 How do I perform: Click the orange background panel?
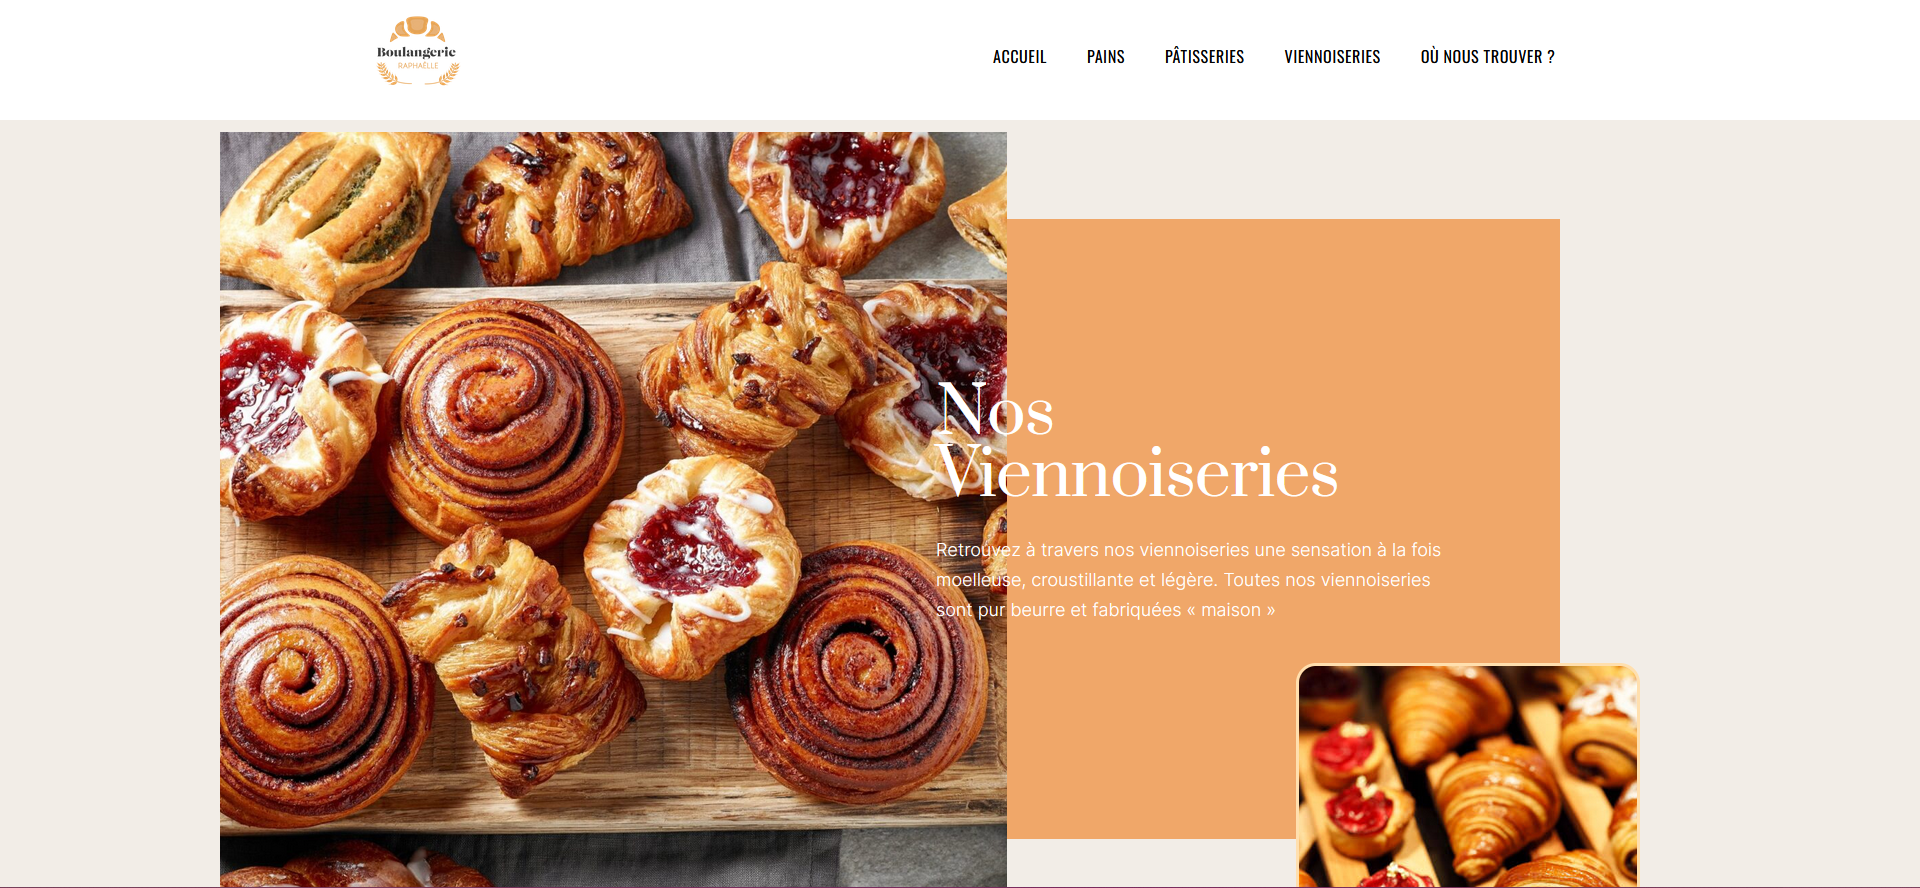(x=1283, y=300)
